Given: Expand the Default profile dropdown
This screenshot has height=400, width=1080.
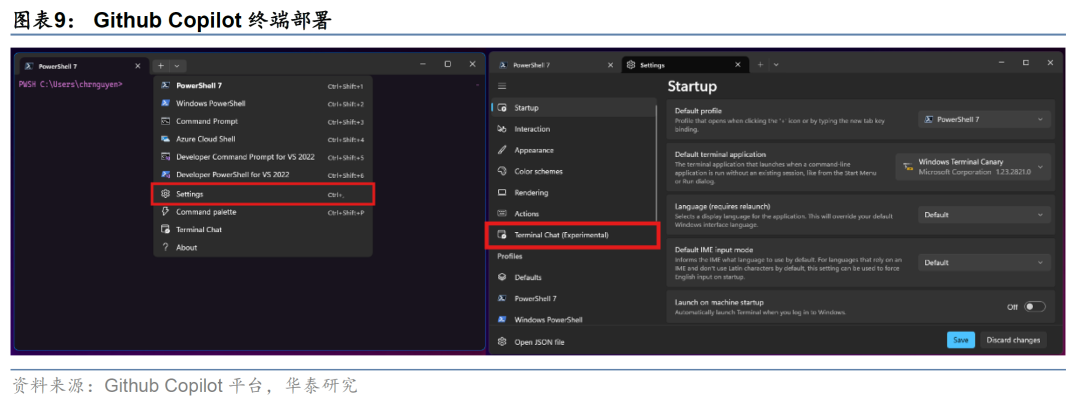Looking at the screenshot, I should pos(984,119).
